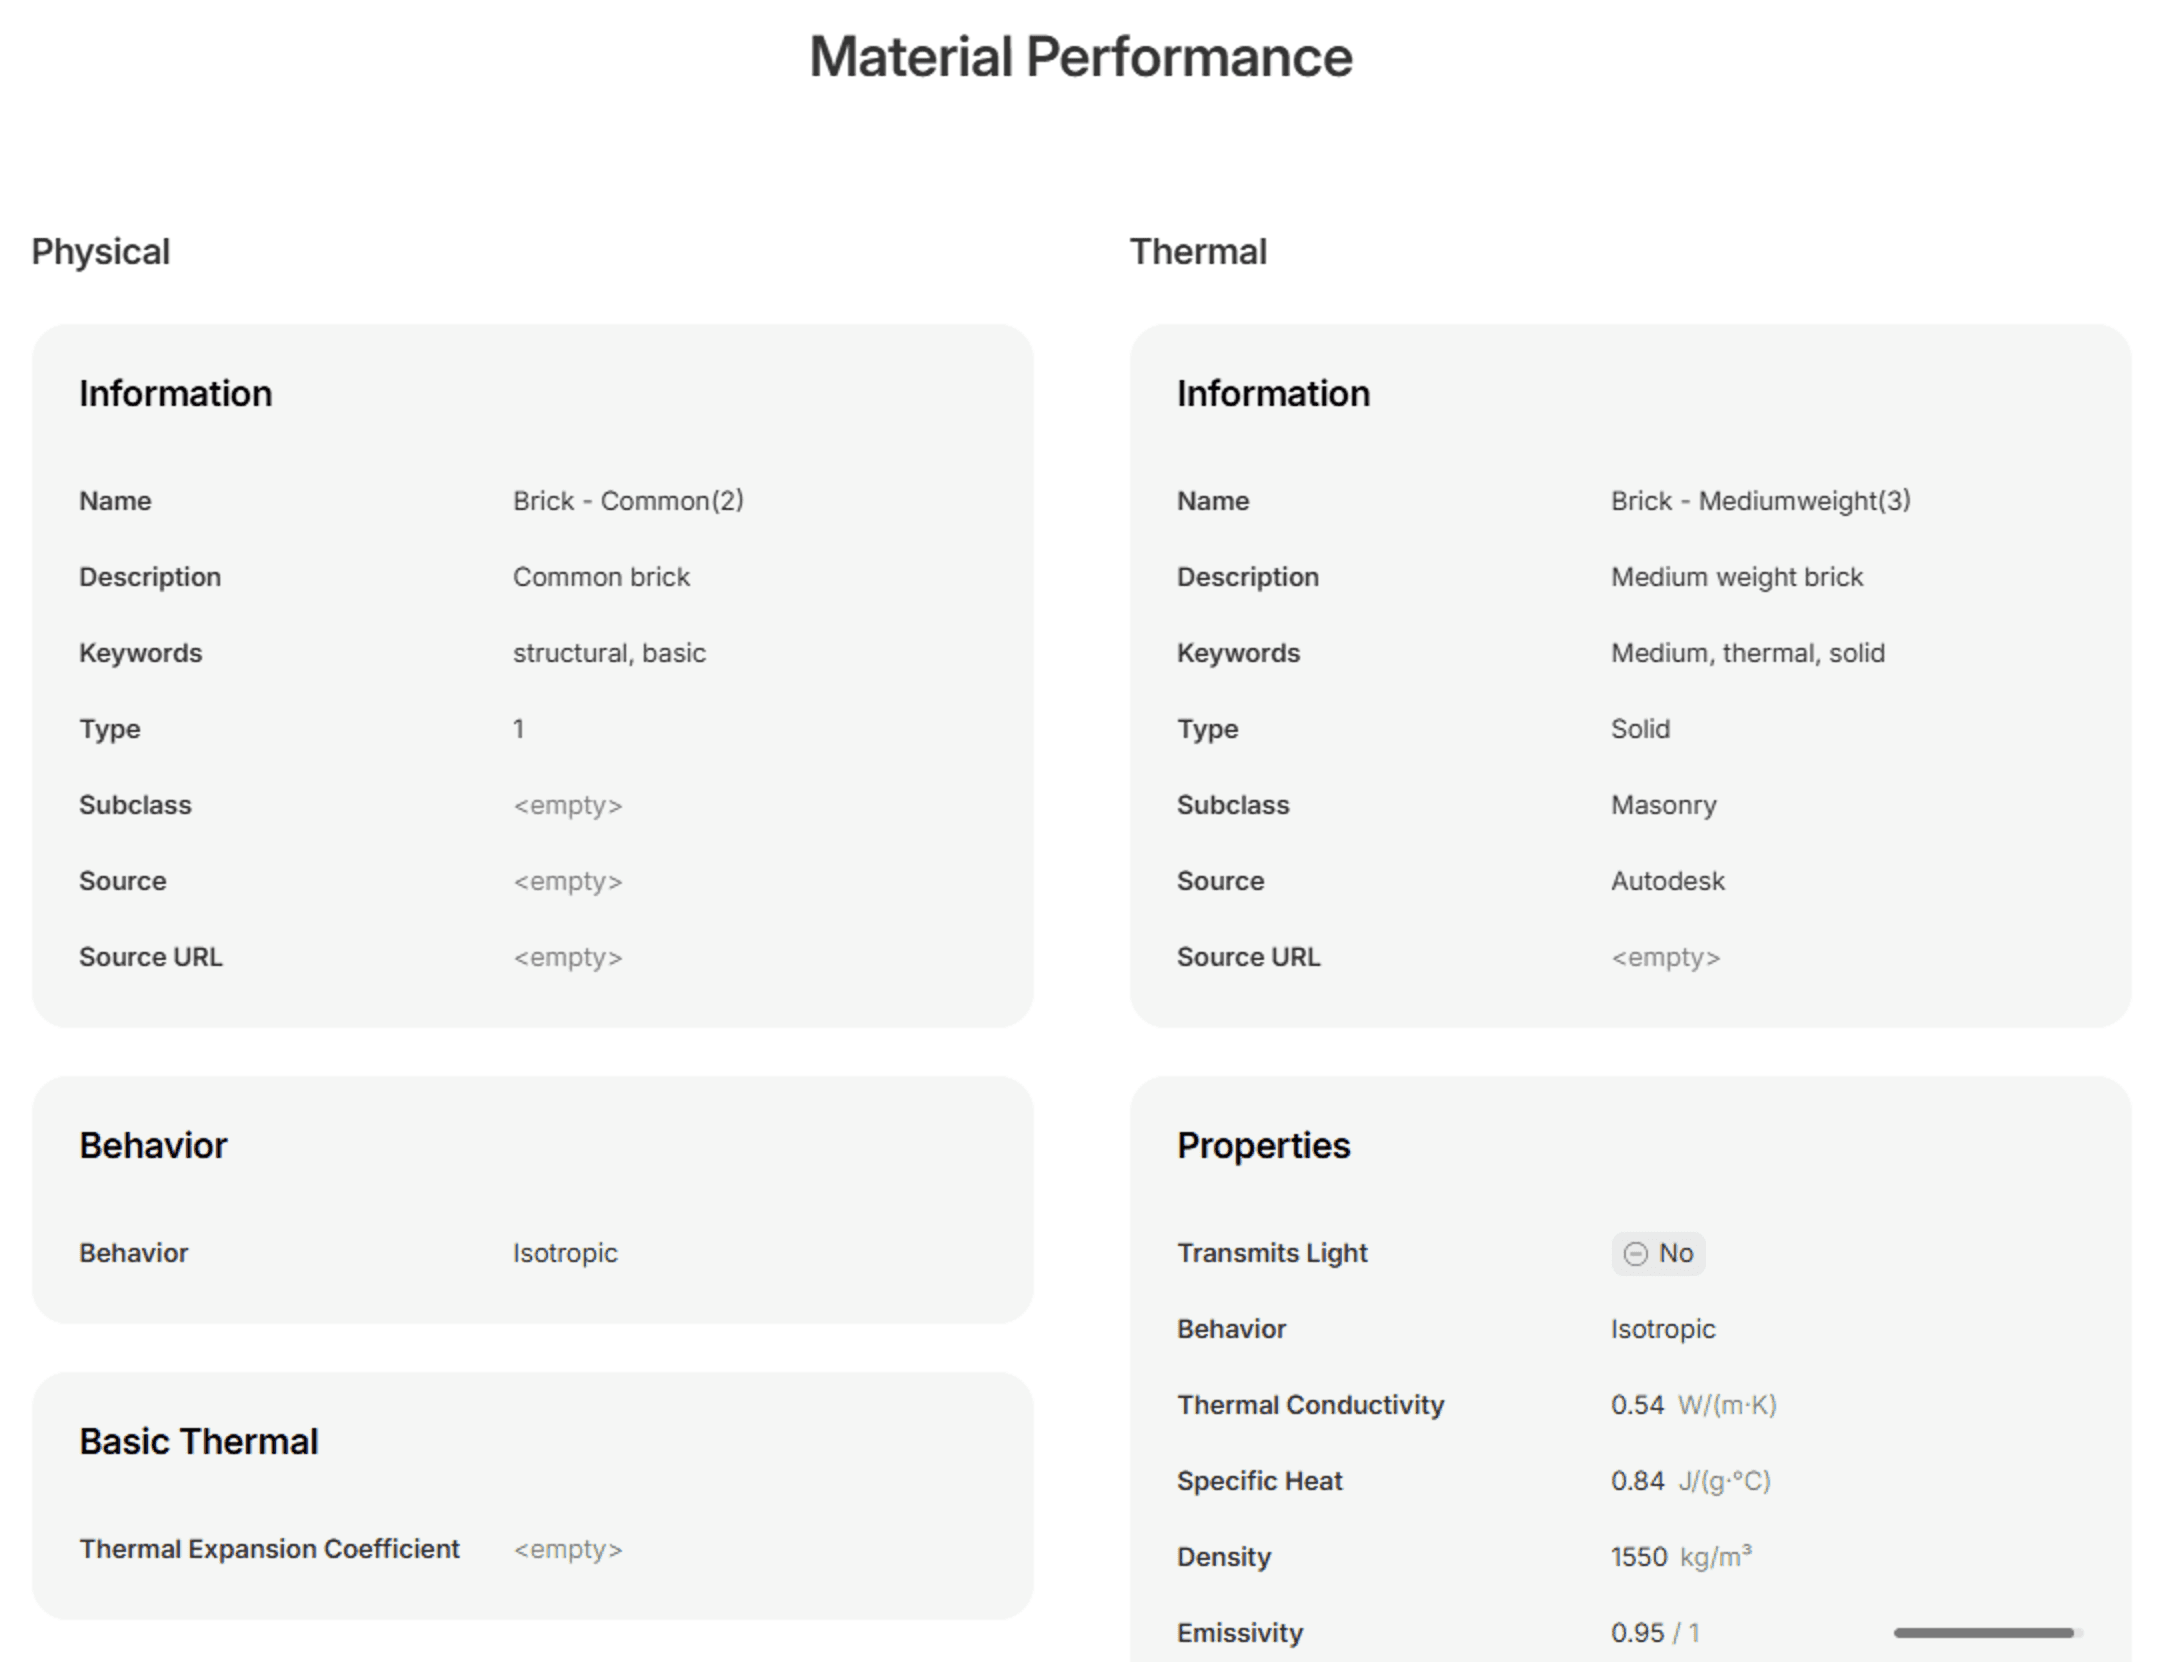Image resolution: width=2164 pixels, height=1662 pixels.
Task: Select the Thermal Conductivity value 0.54
Action: coord(1637,1404)
